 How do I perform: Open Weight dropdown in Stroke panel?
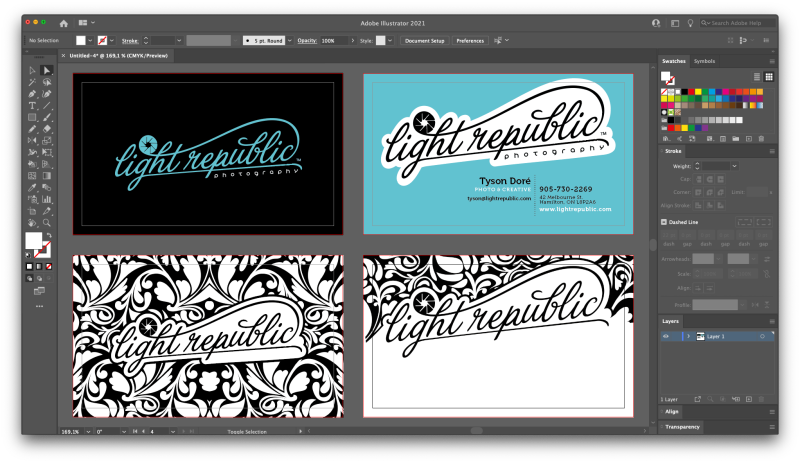pos(735,166)
